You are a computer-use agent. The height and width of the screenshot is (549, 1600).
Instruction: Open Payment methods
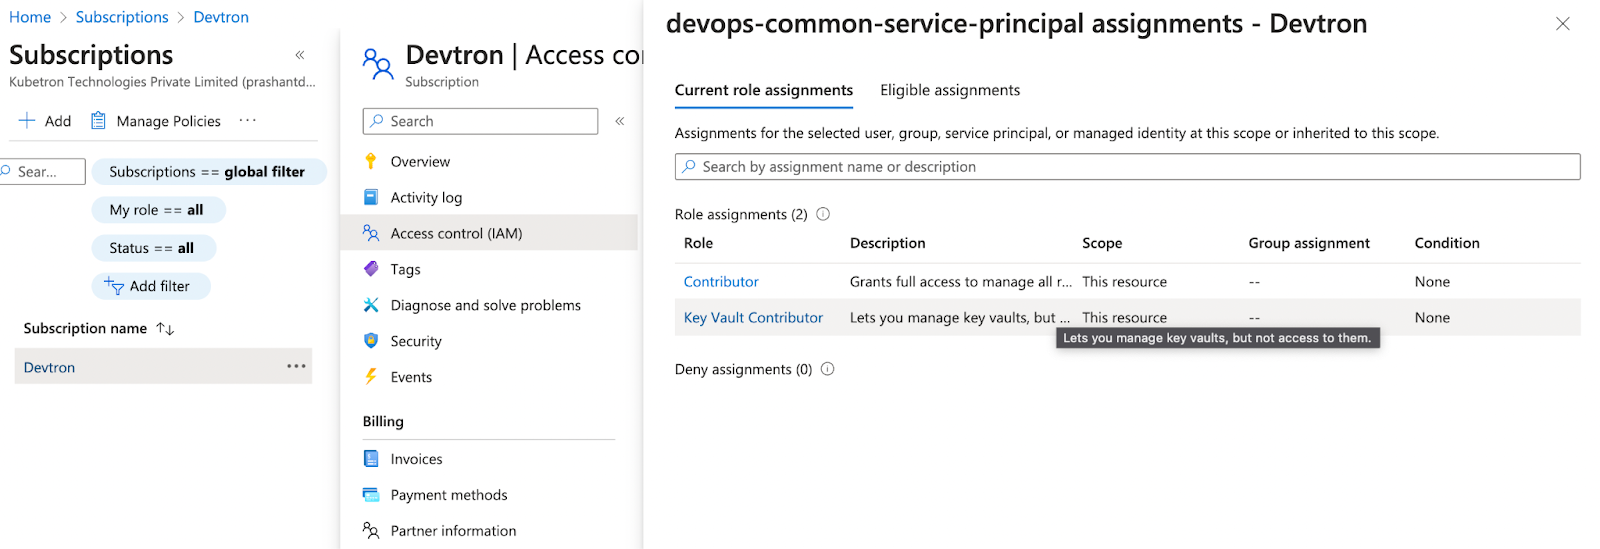(449, 496)
